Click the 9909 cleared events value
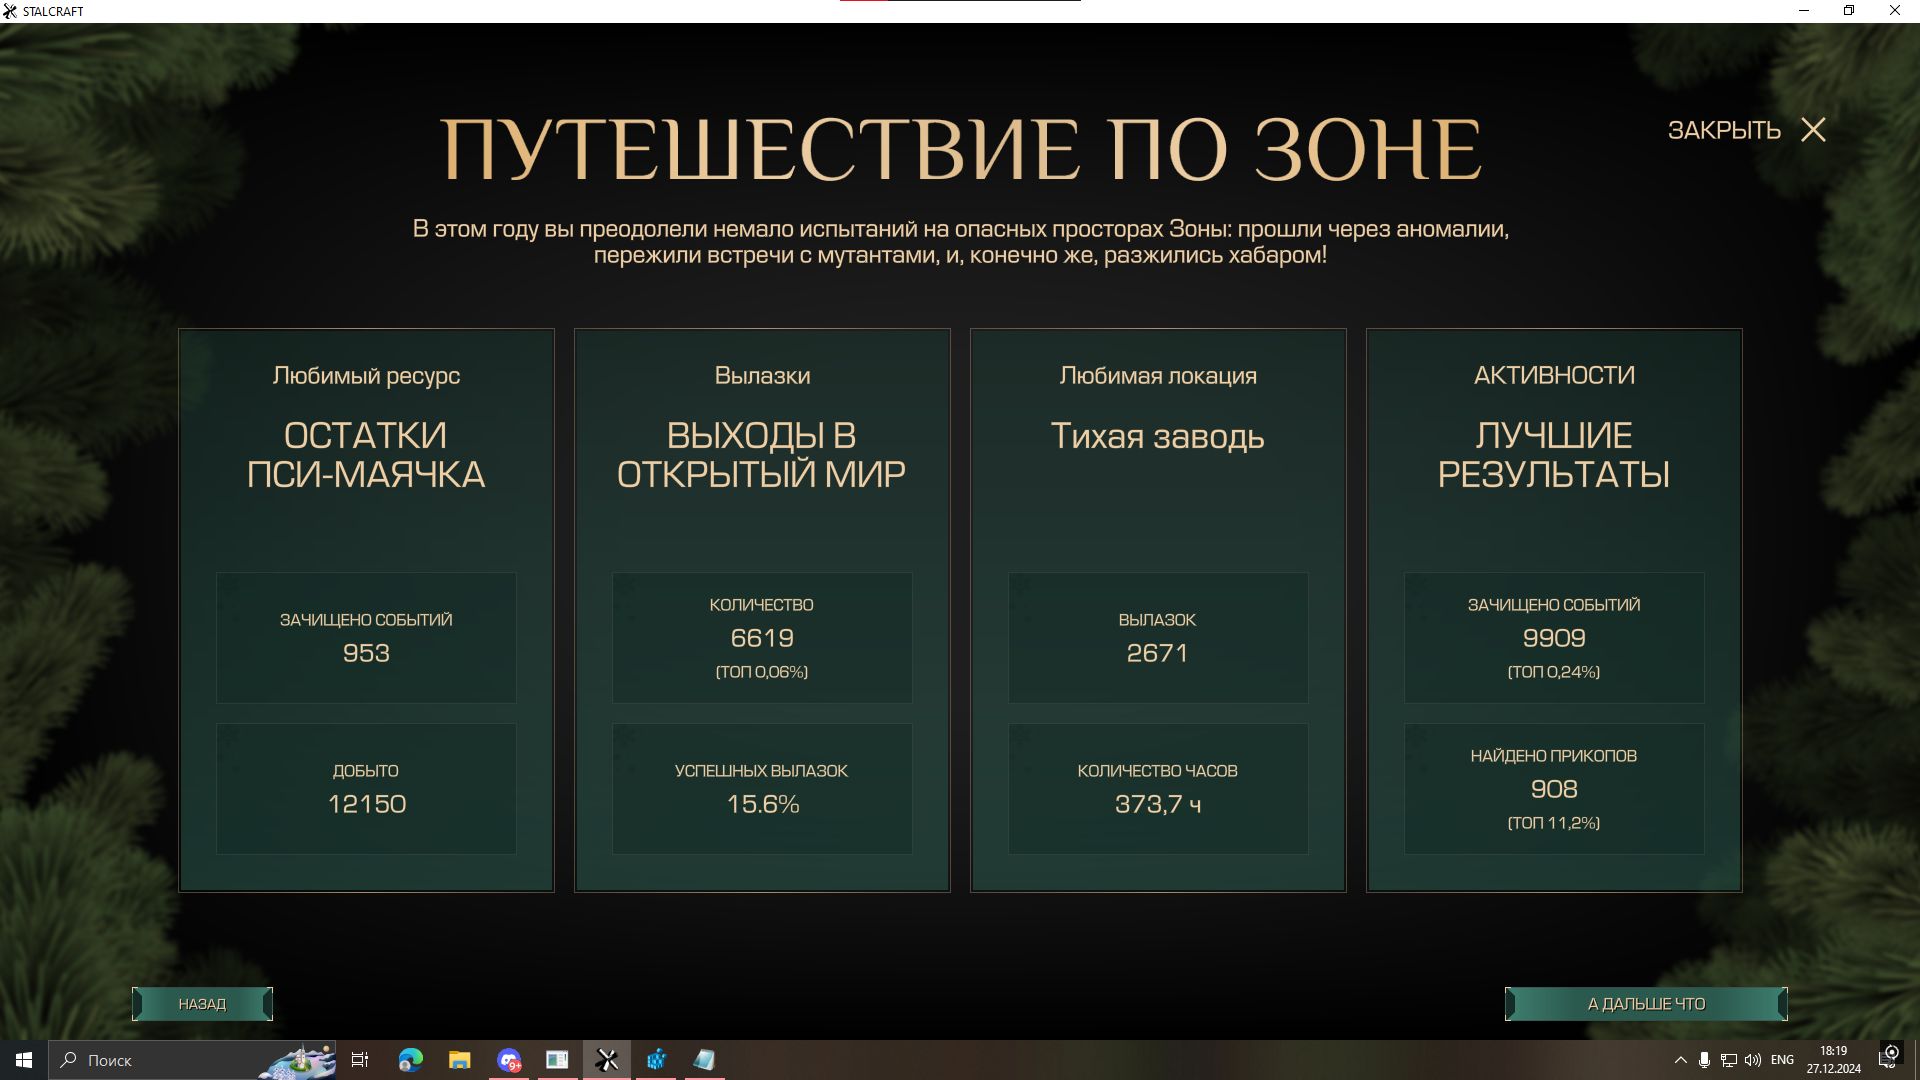The width and height of the screenshot is (1920, 1080). [x=1554, y=638]
